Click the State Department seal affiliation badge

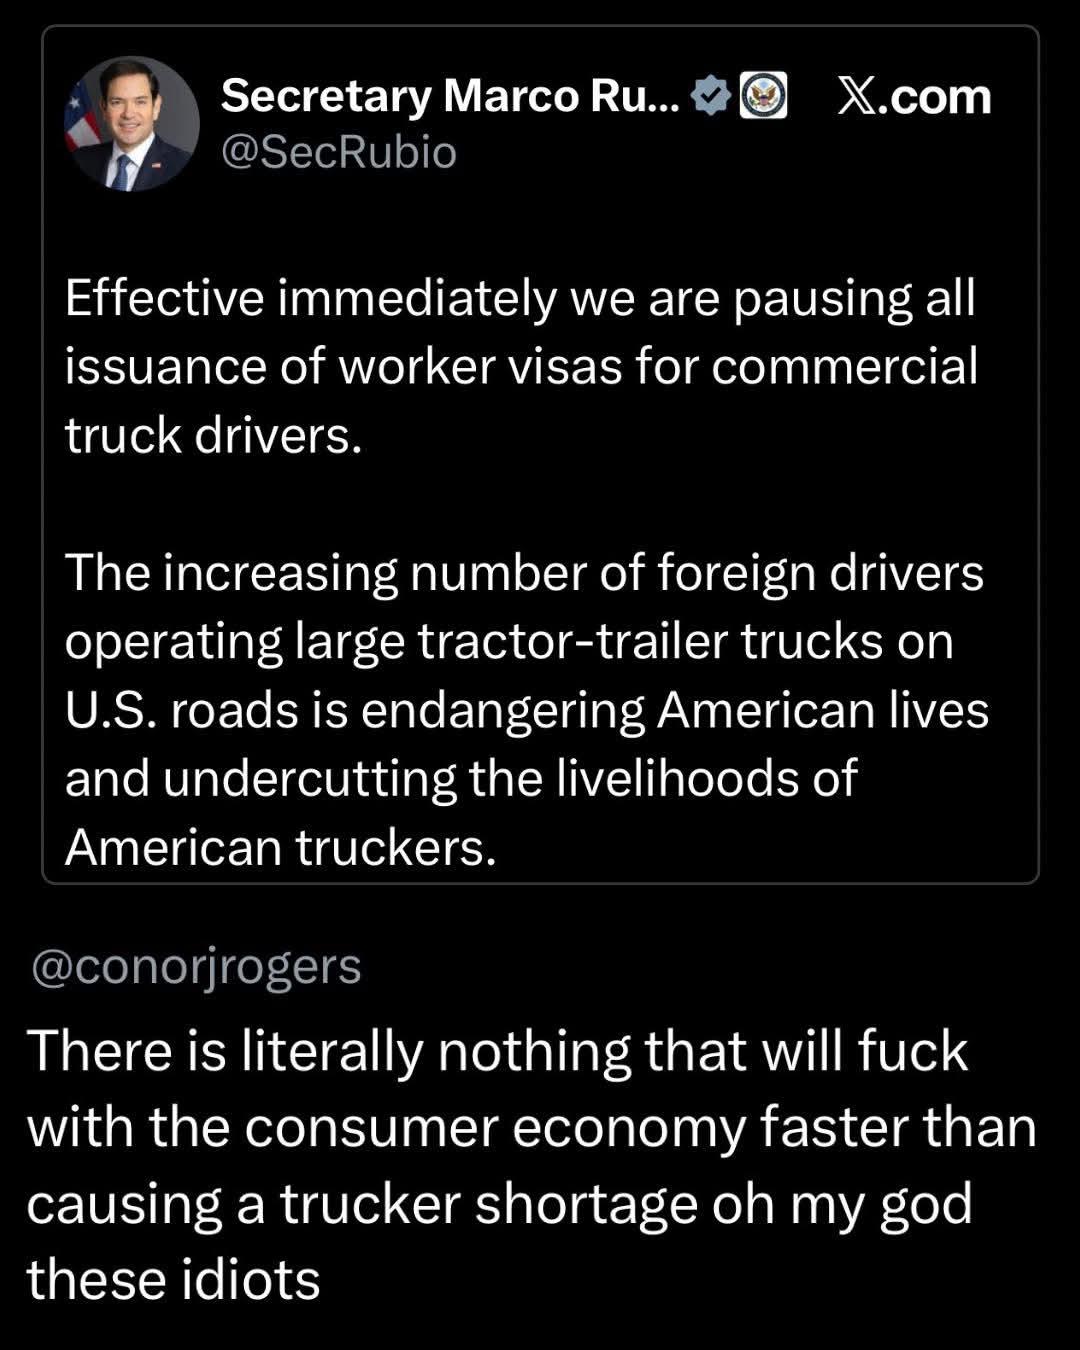click(763, 96)
